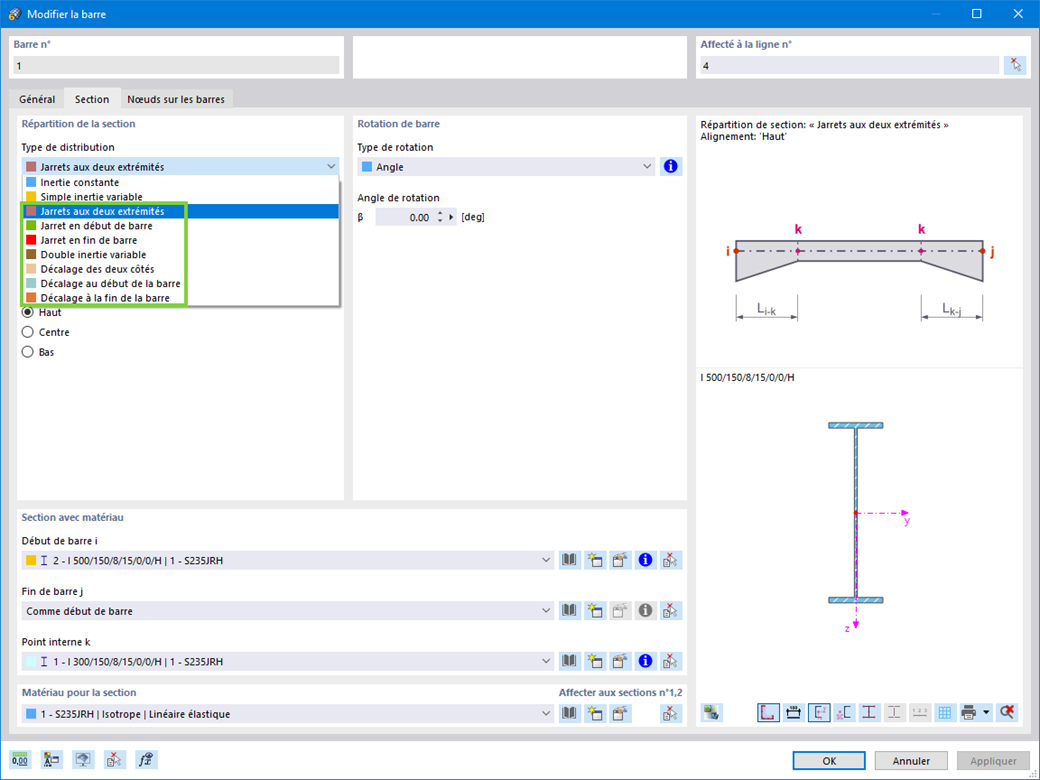Click the Annuler button
This screenshot has width=1040, height=780.
point(911,761)
